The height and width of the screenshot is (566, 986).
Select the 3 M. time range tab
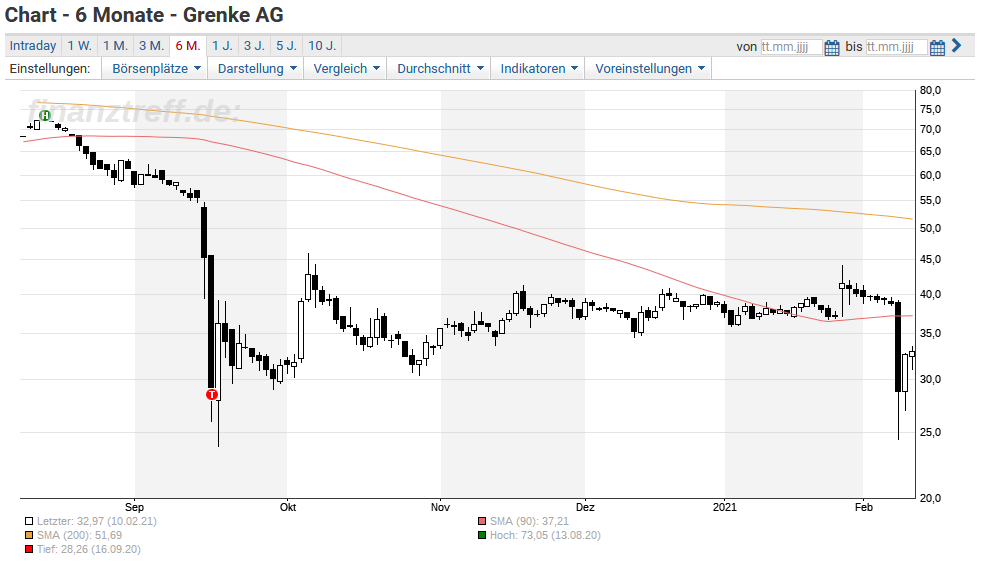tap(152, 46)
